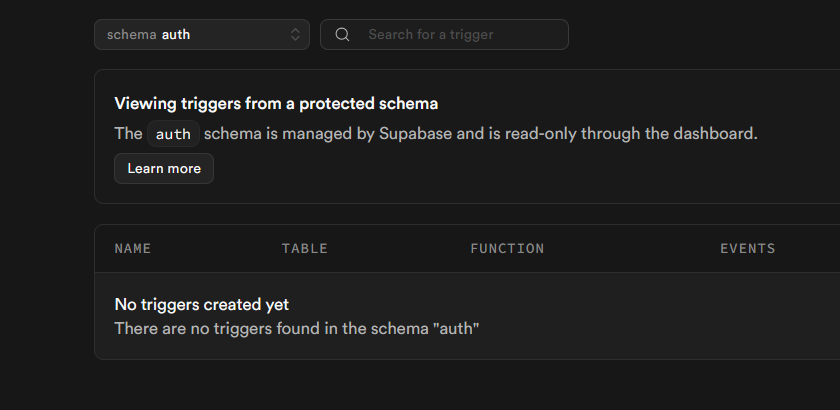The width and height of the screenshot is (840, 410).
Task: Select the FUNCTION column header
Action: coord(507,248)
